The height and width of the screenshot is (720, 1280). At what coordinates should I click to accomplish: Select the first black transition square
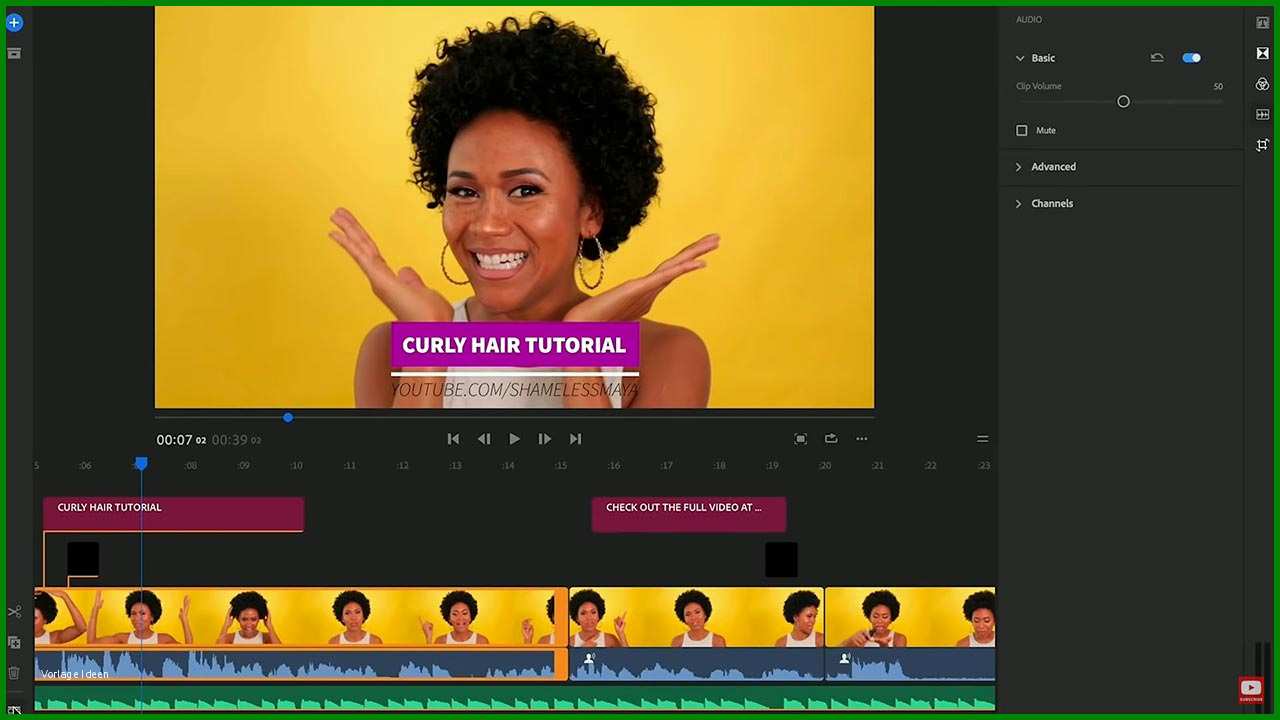pos(83,559)
